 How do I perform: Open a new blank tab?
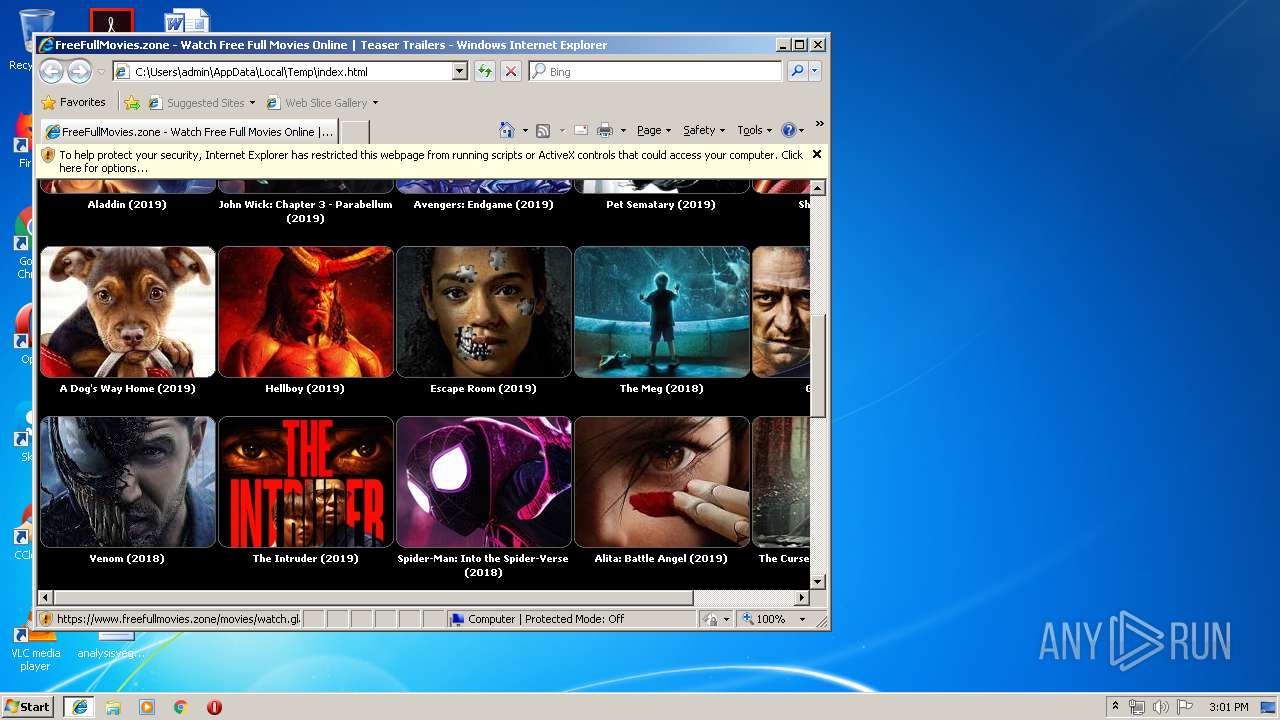pos(354,131)
